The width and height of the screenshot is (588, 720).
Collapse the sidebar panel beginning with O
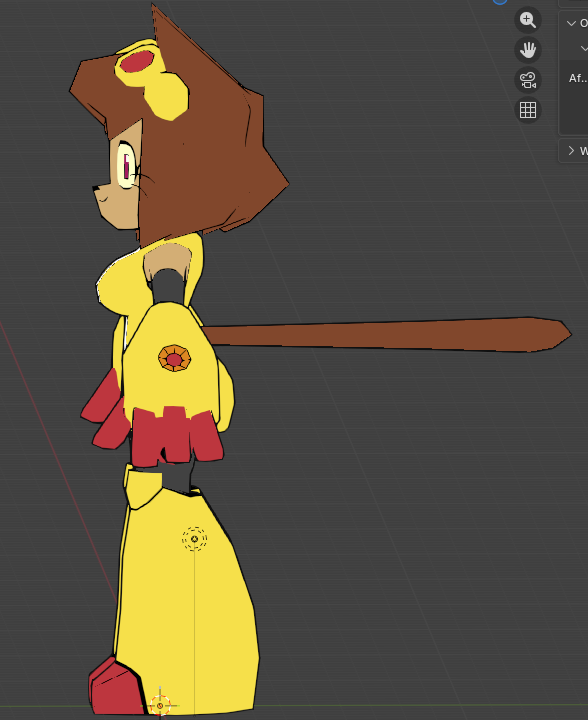click(571, 23)
